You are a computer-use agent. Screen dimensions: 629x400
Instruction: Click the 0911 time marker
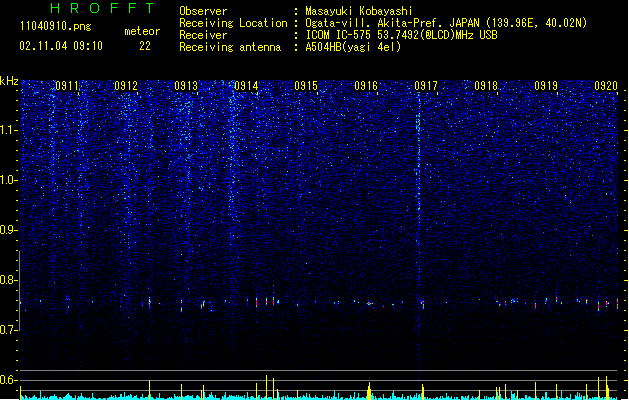tap(67, 86)
